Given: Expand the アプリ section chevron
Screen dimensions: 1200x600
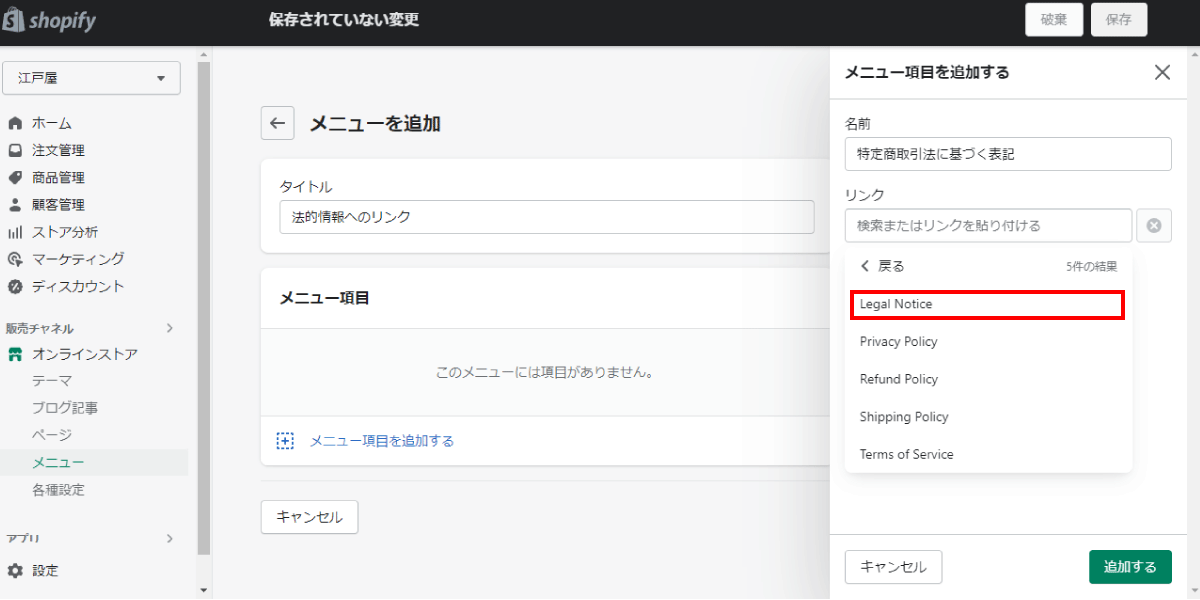Looking at the screenshot, I should point(169,538).
